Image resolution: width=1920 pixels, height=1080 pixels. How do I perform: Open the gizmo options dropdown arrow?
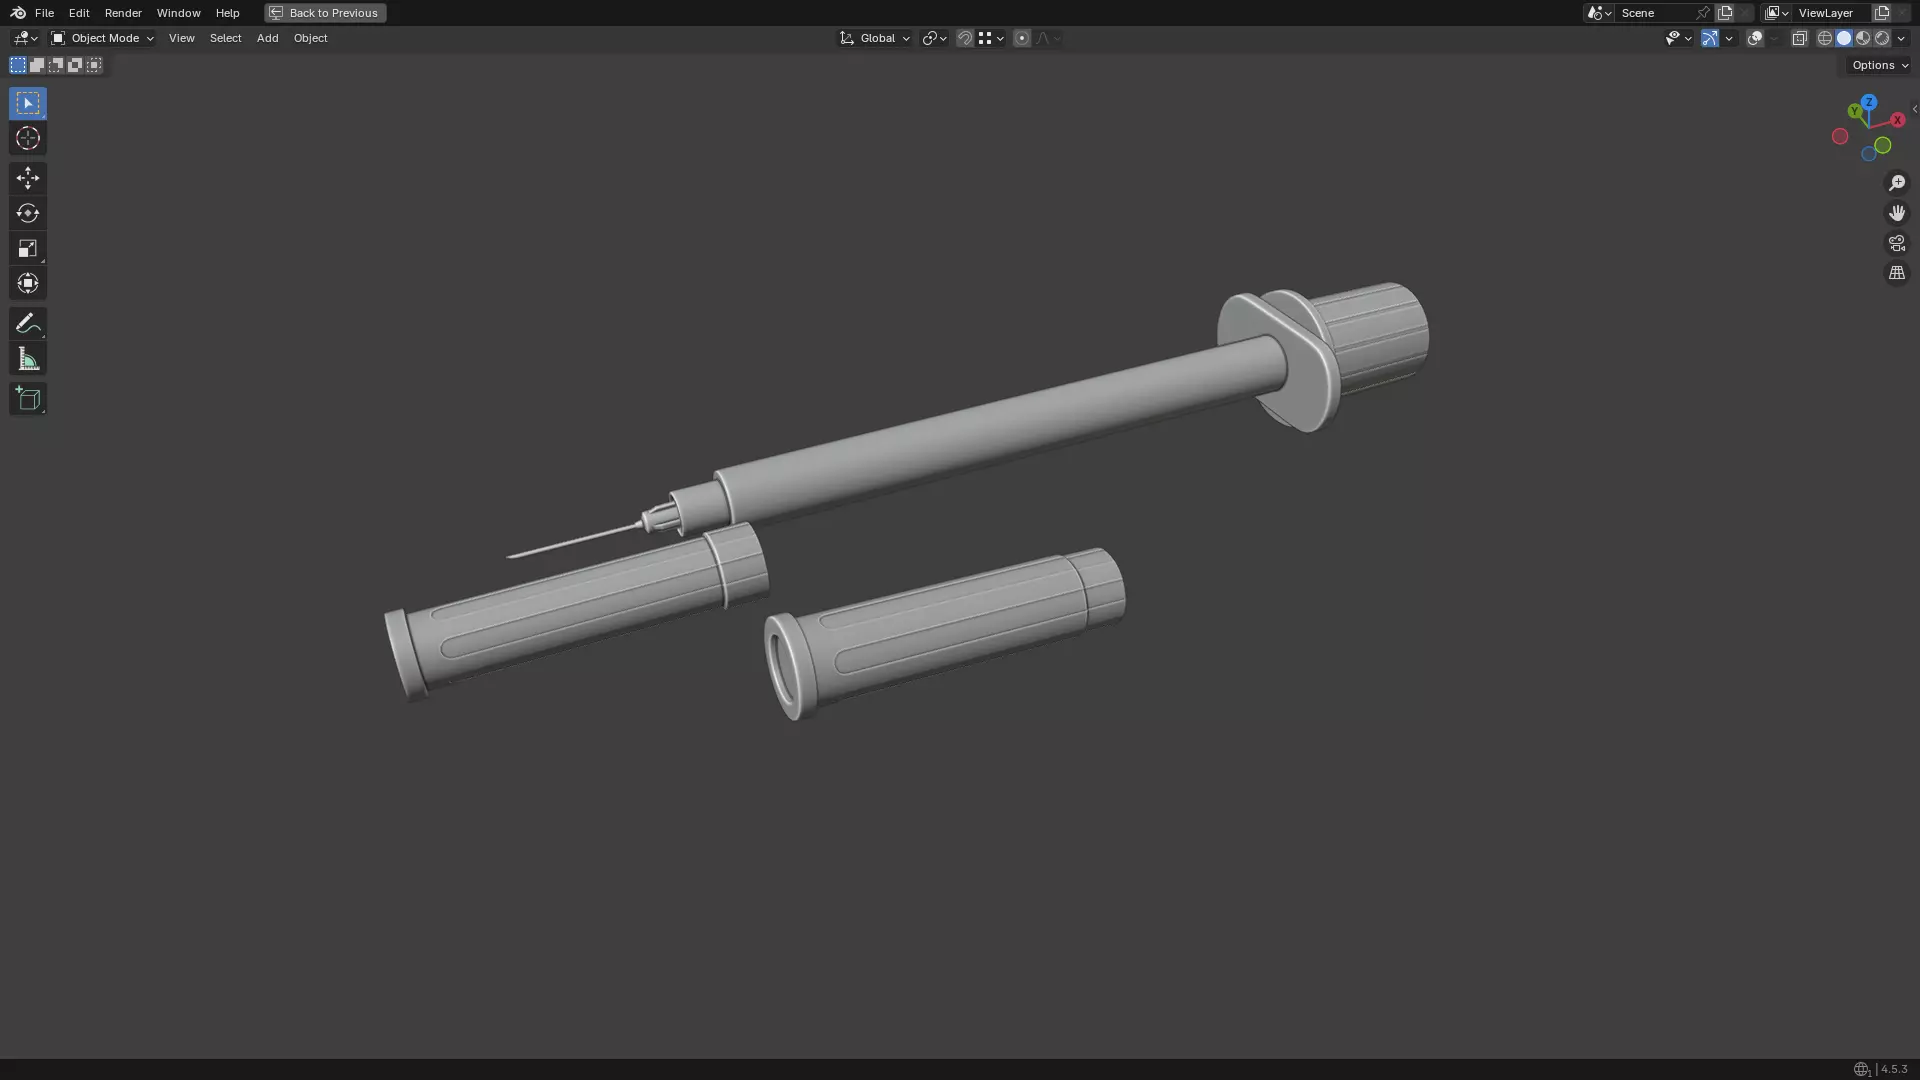[x=1729, y=38]
